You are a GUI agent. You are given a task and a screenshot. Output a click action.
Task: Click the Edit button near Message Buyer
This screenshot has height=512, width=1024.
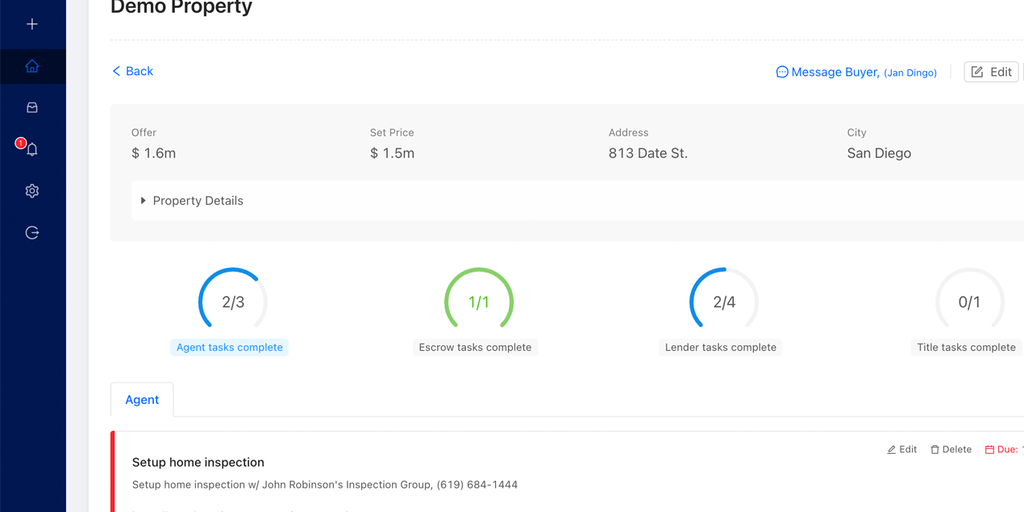(x=991, y=72)
